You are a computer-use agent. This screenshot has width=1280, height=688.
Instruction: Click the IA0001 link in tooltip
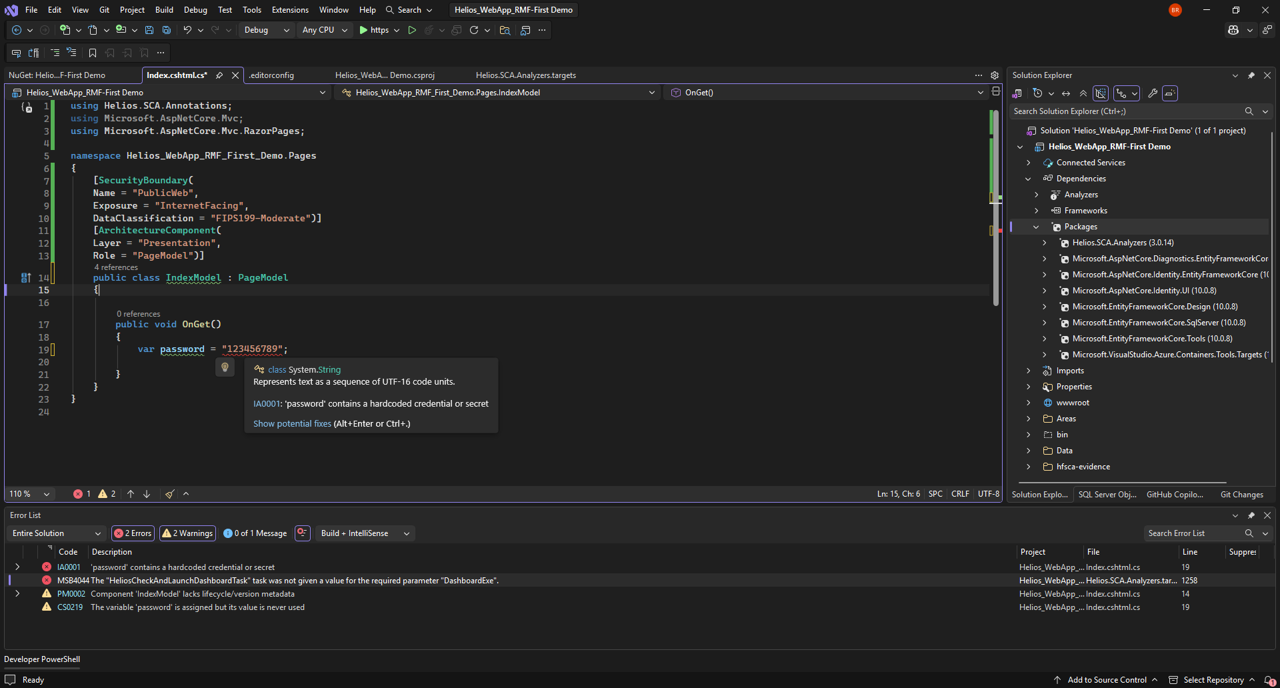pos(266,404)
